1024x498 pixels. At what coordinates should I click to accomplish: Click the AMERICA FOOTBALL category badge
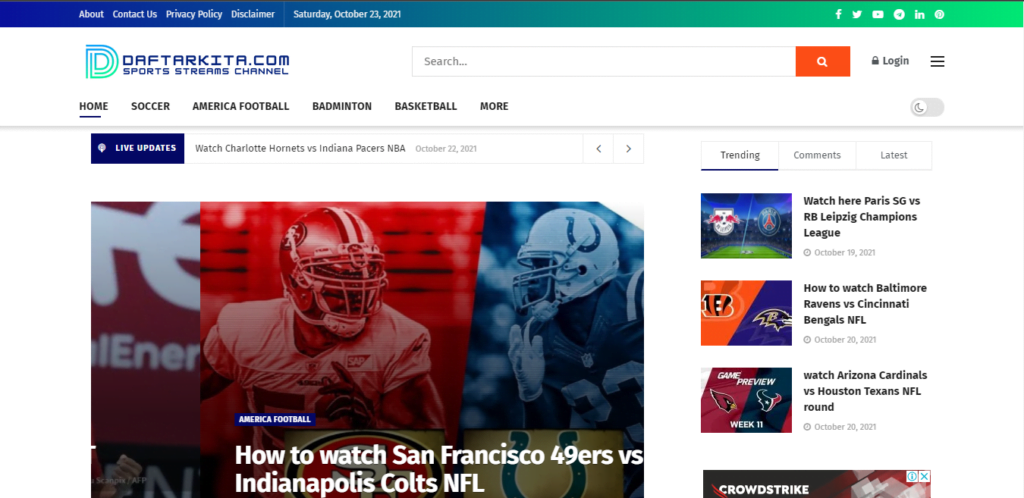tap(274, 419)
